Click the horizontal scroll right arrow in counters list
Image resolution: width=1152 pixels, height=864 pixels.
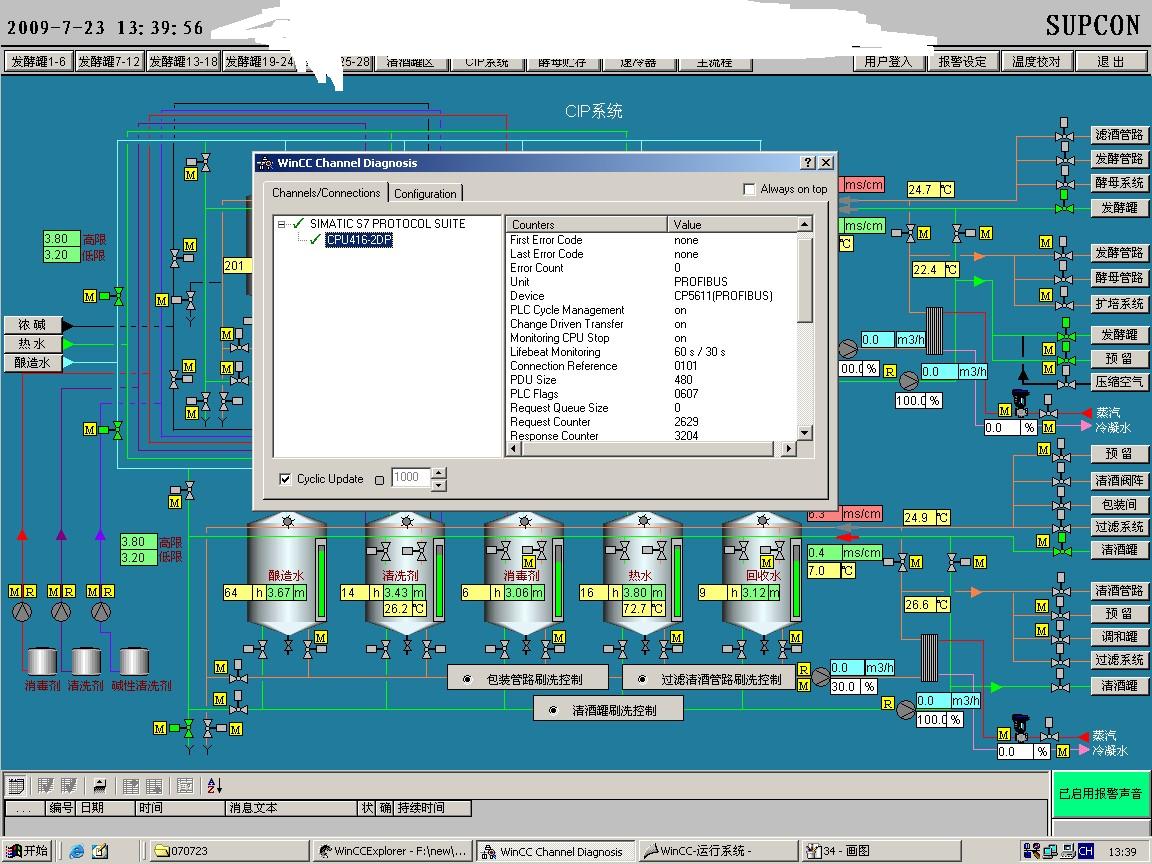pyautogui.click(x=789, y=448)
